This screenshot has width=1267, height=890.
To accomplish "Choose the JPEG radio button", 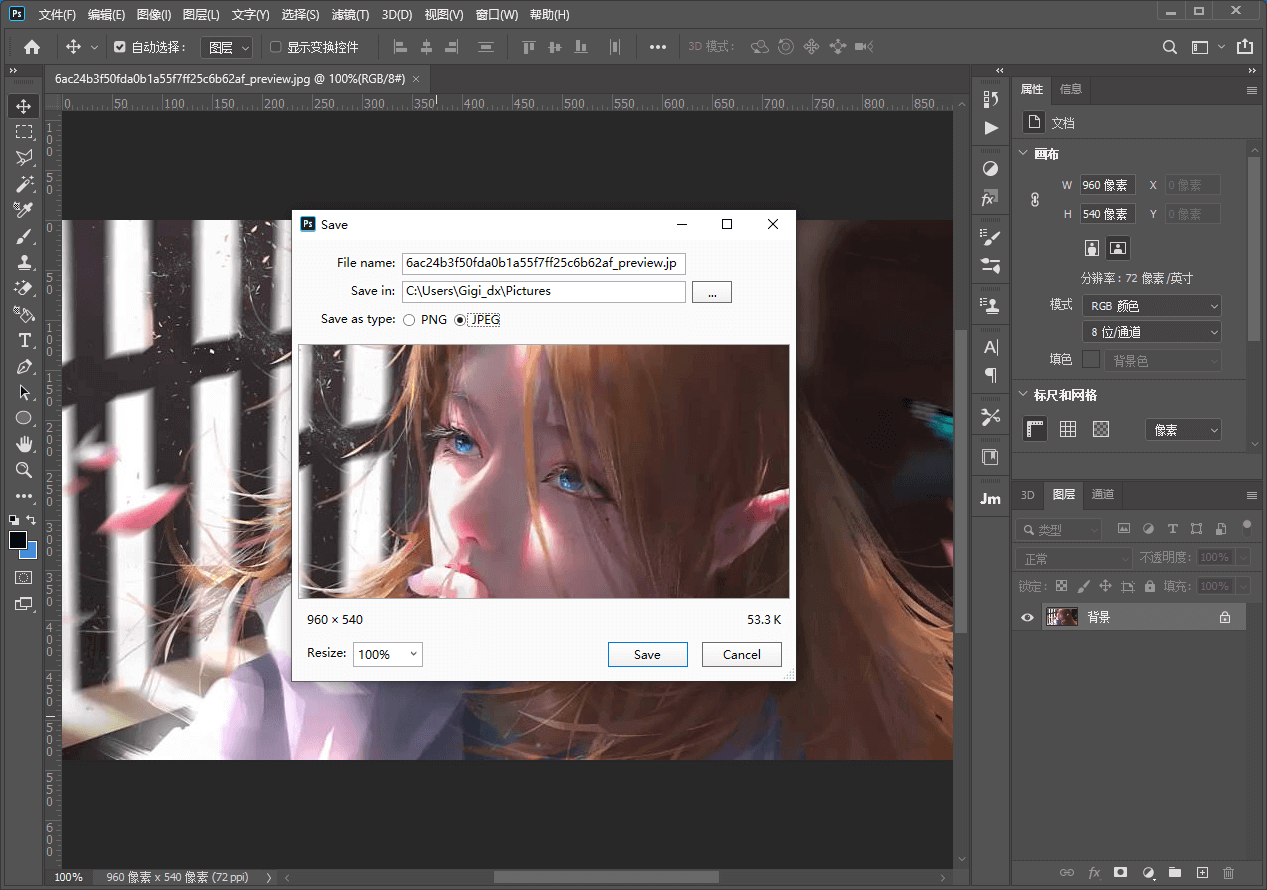I will click(x=460, y=320).
